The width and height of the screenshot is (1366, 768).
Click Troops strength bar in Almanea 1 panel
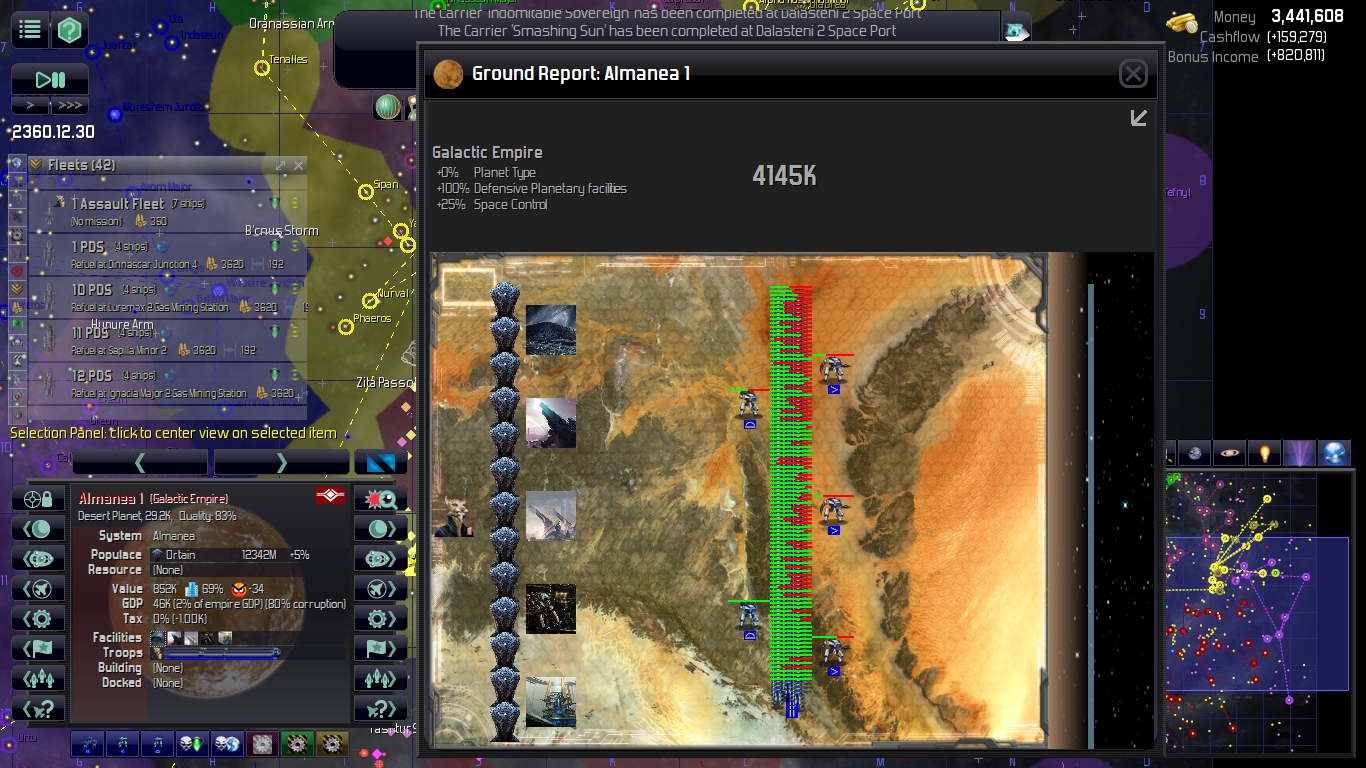point(214,653)
